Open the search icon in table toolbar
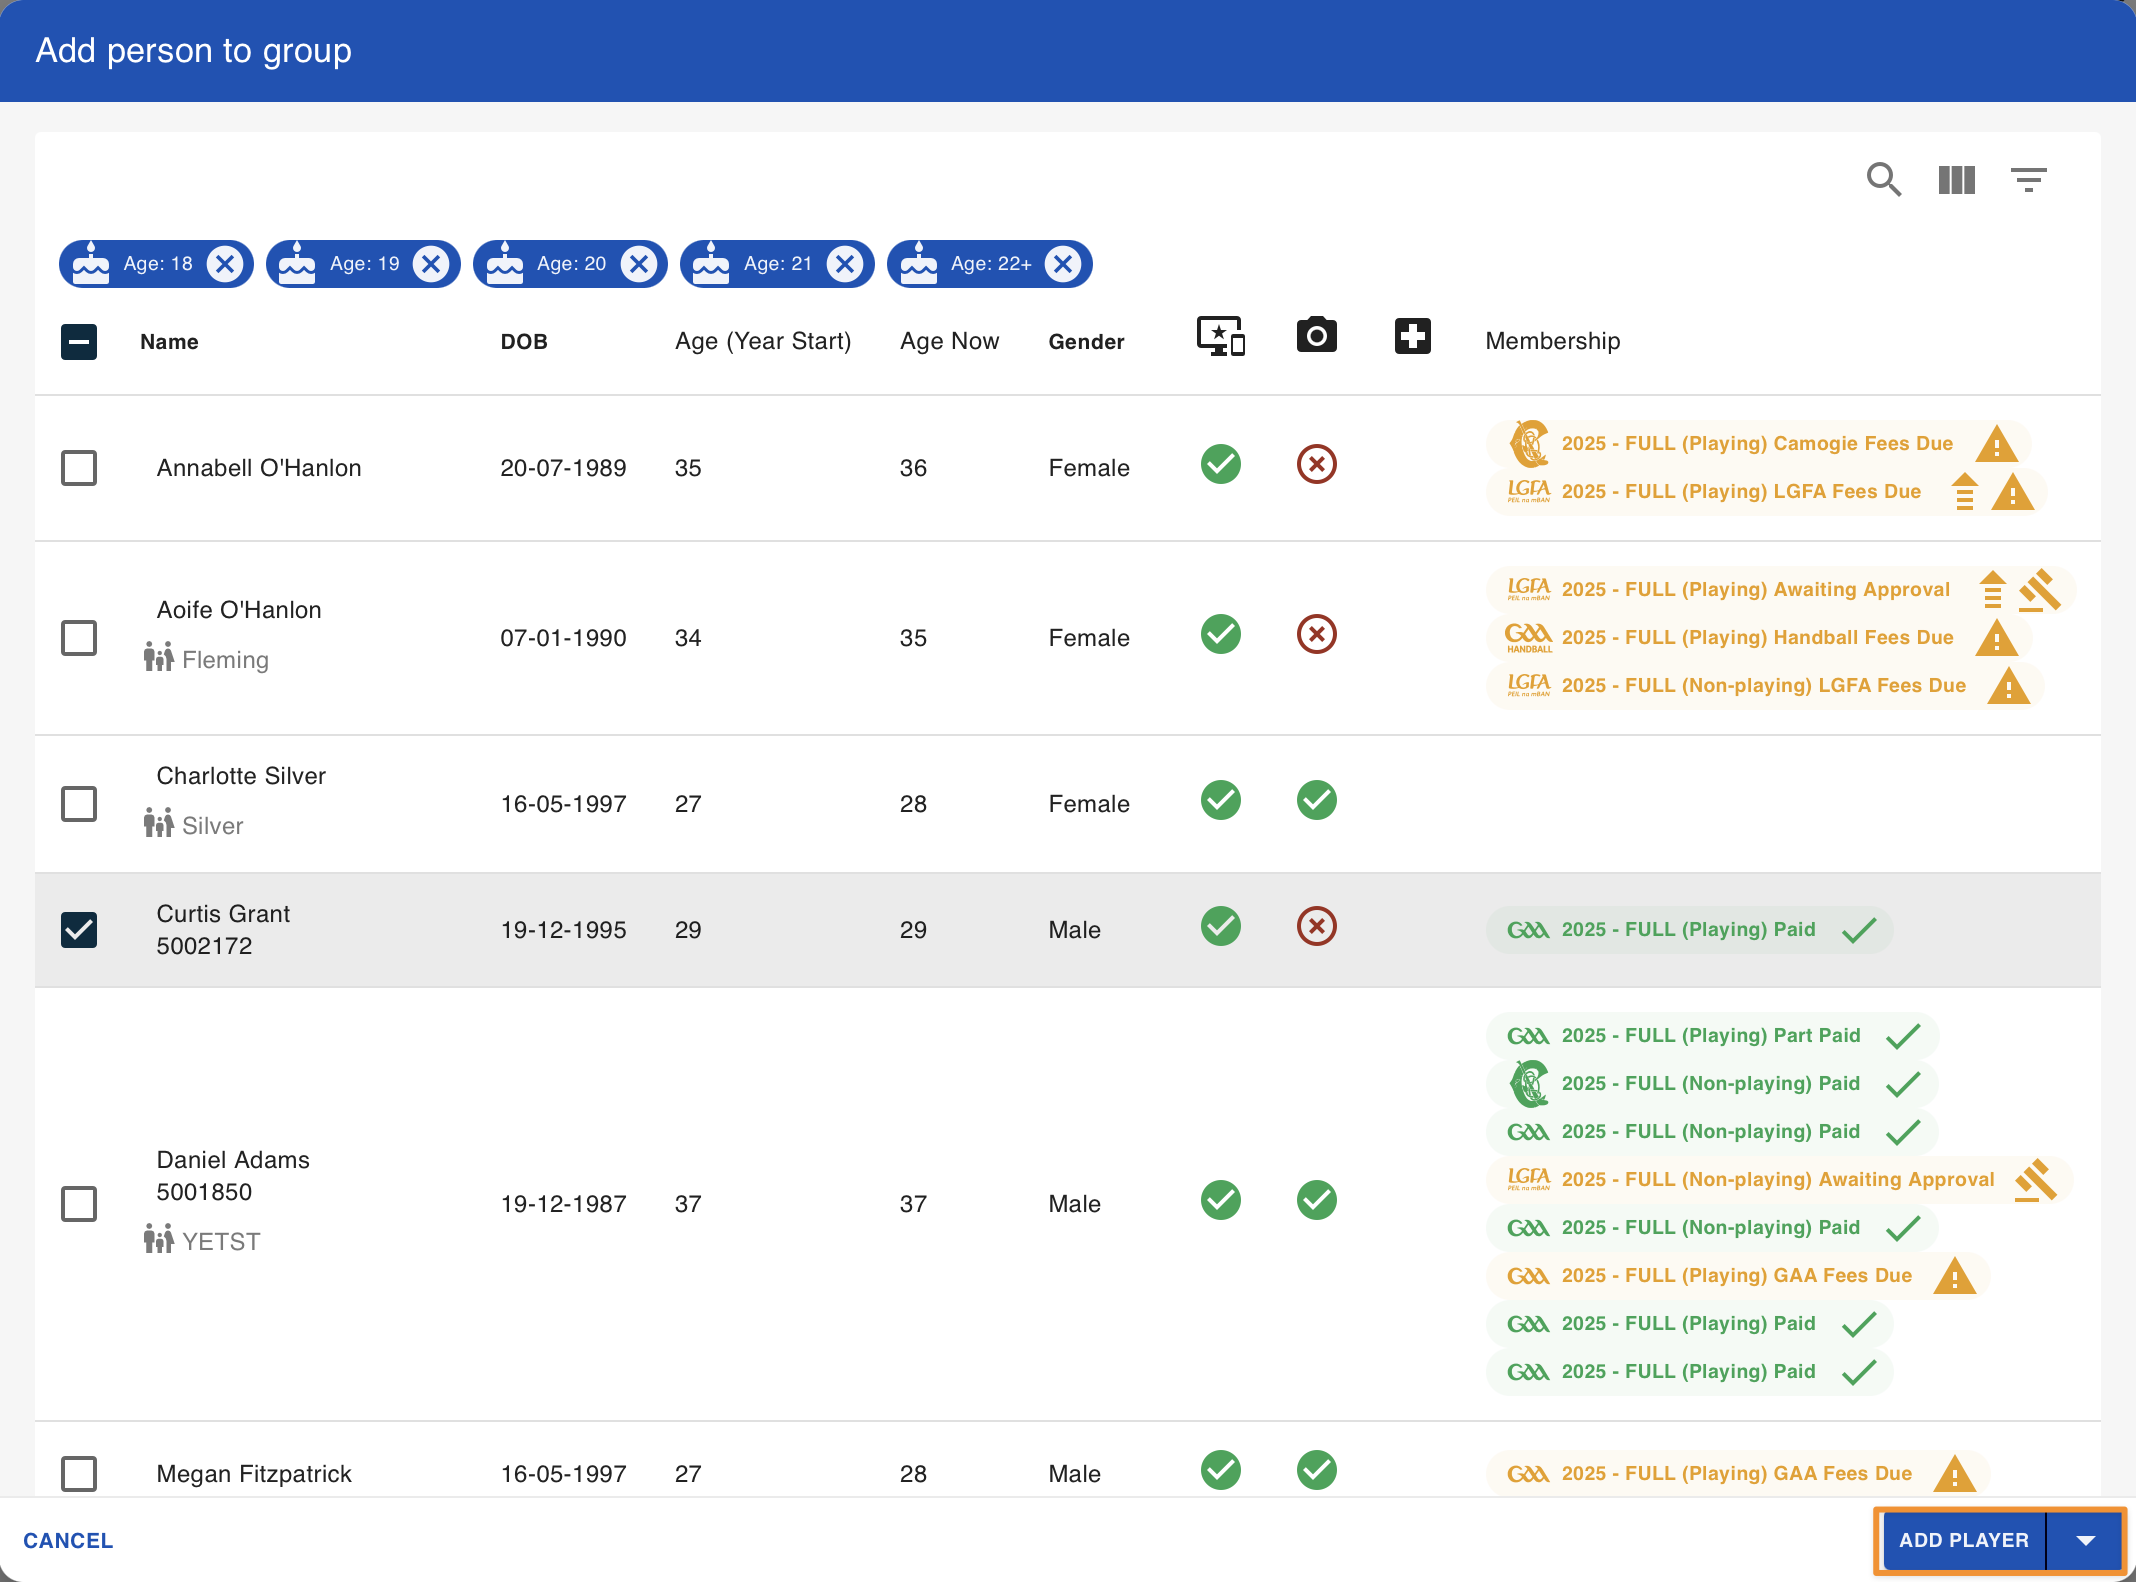 1884,180
